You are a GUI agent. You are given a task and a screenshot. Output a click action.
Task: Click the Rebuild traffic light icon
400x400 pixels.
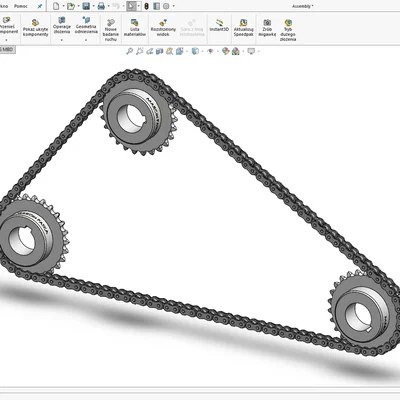click(146, 6)
